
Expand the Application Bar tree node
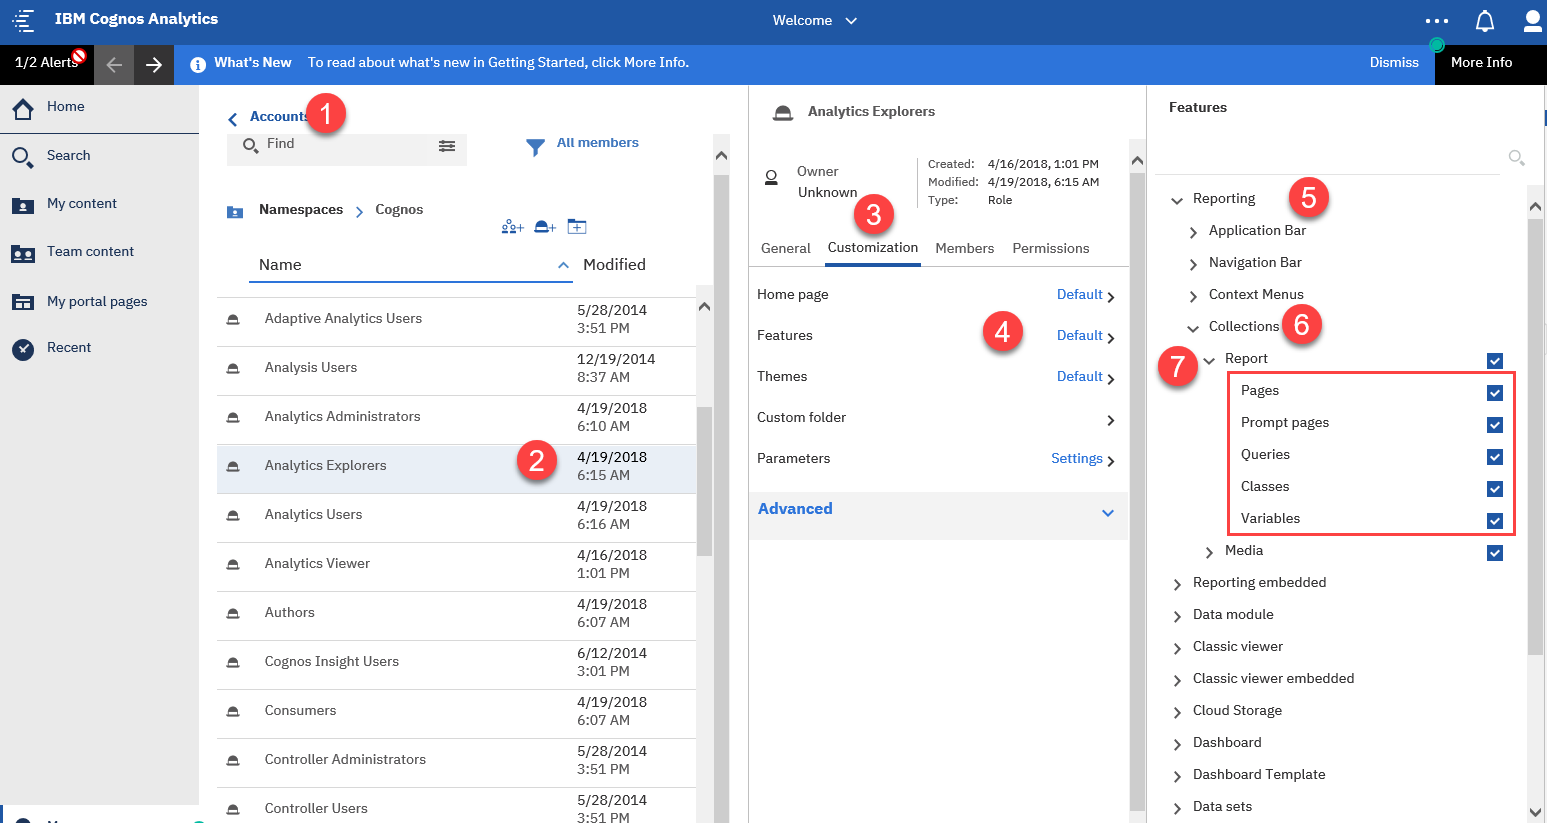pos(1193,232)
